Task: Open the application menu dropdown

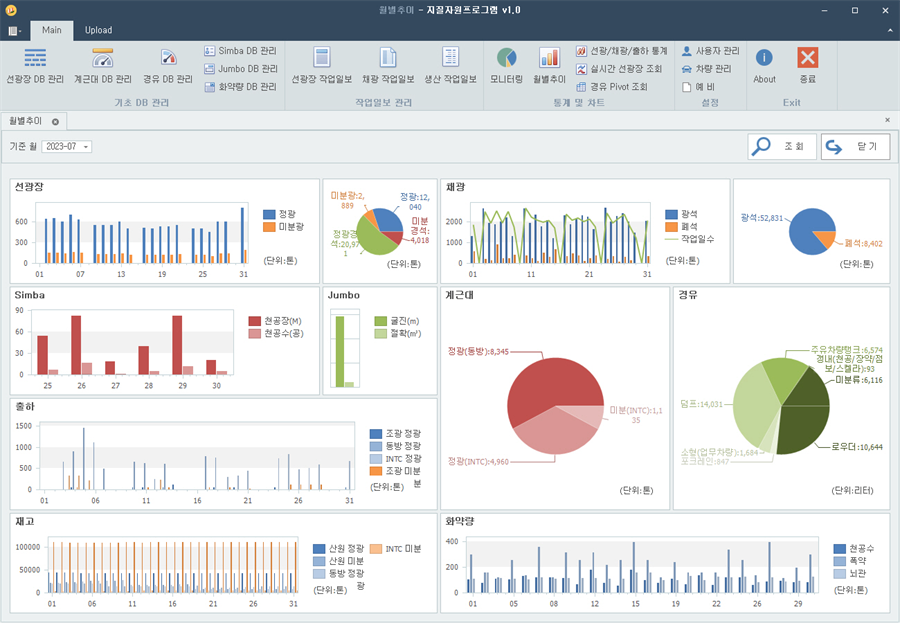Action: (15, 31)
